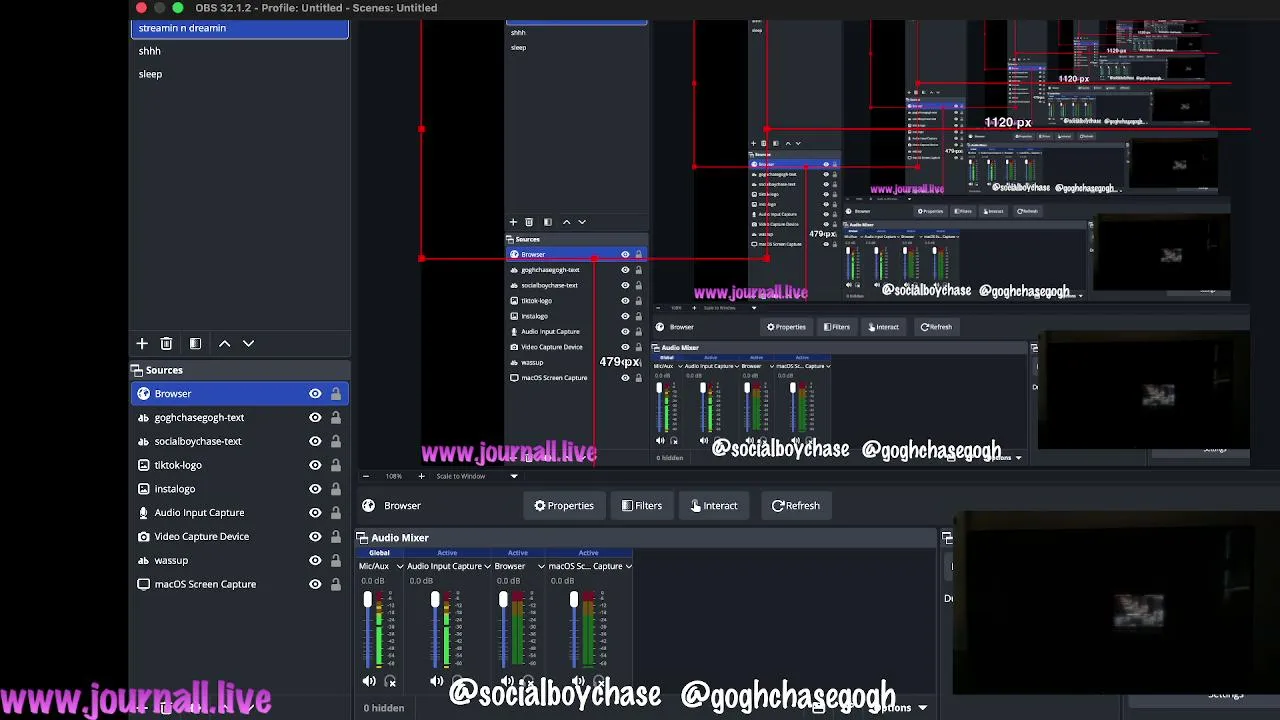1280x720 pixels.
Task: Hide the Video Capture Device source
Action: pos(315,537)
